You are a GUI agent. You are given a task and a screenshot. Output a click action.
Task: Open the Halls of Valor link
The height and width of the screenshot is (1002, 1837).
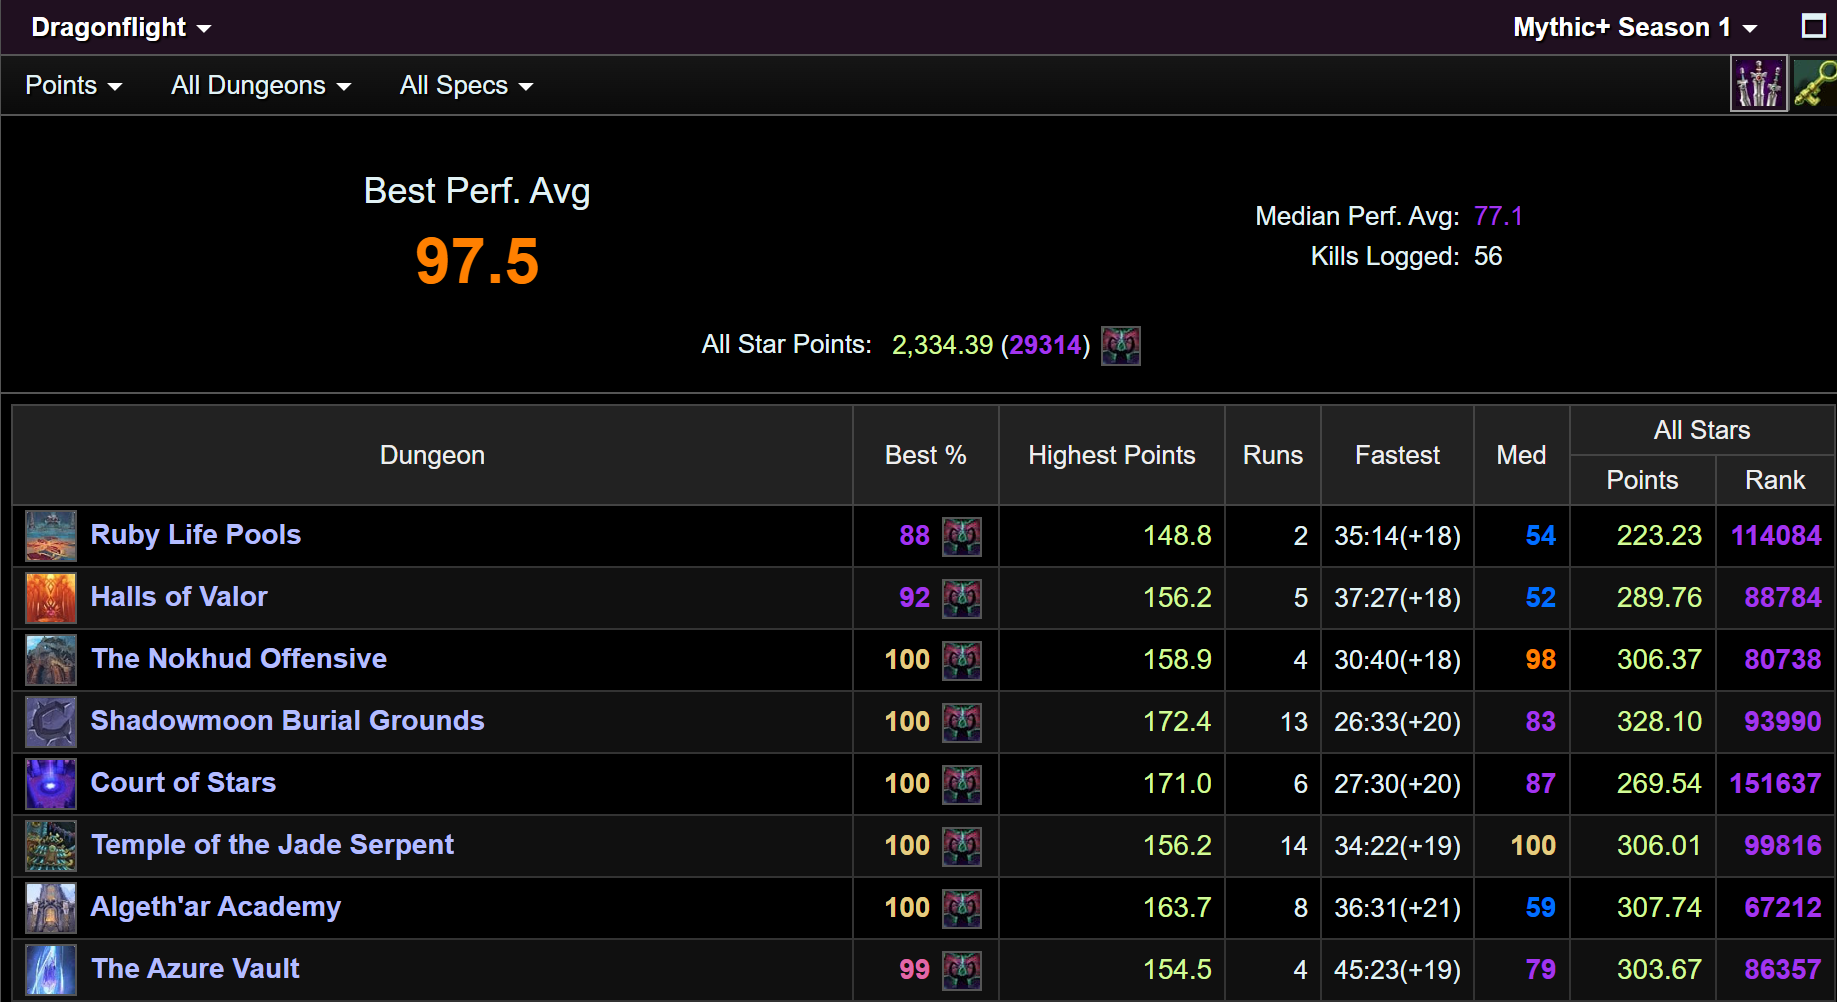179,597
